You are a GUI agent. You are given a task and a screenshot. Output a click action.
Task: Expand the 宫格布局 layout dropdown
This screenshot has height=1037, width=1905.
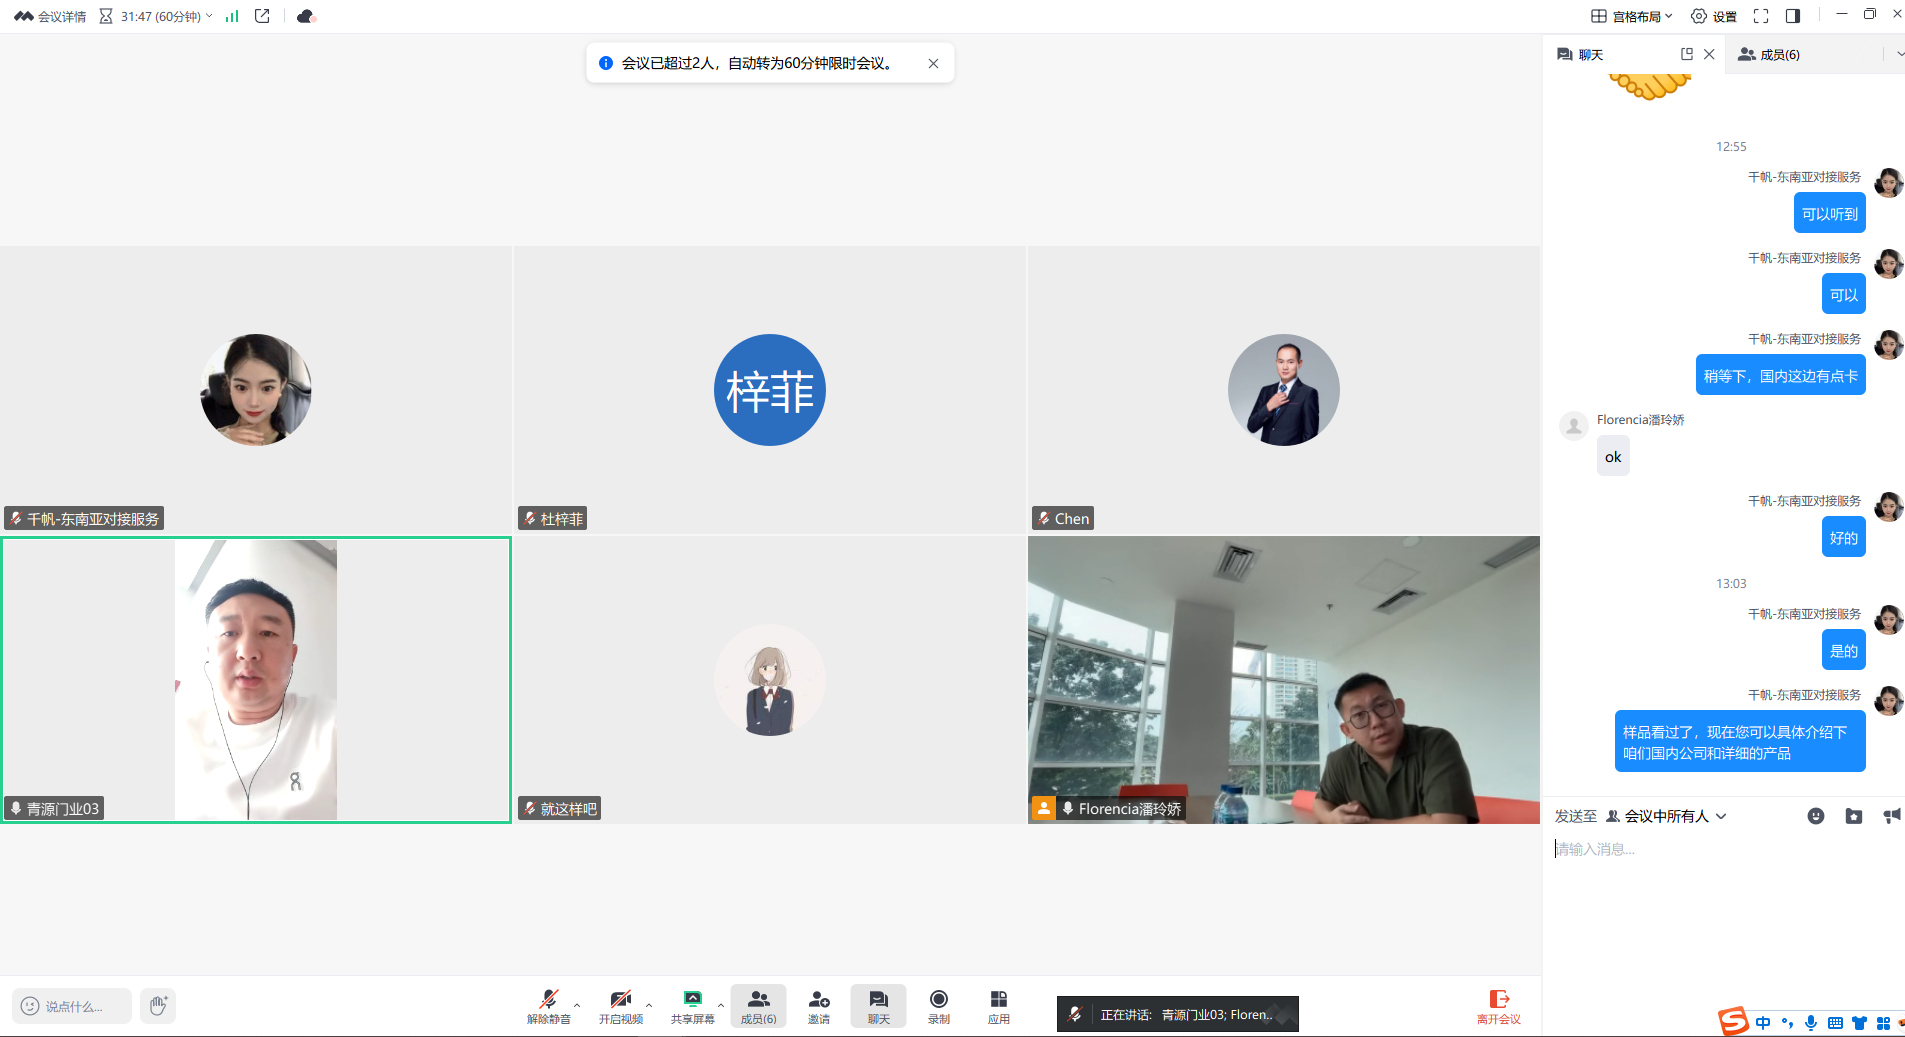1632,16
